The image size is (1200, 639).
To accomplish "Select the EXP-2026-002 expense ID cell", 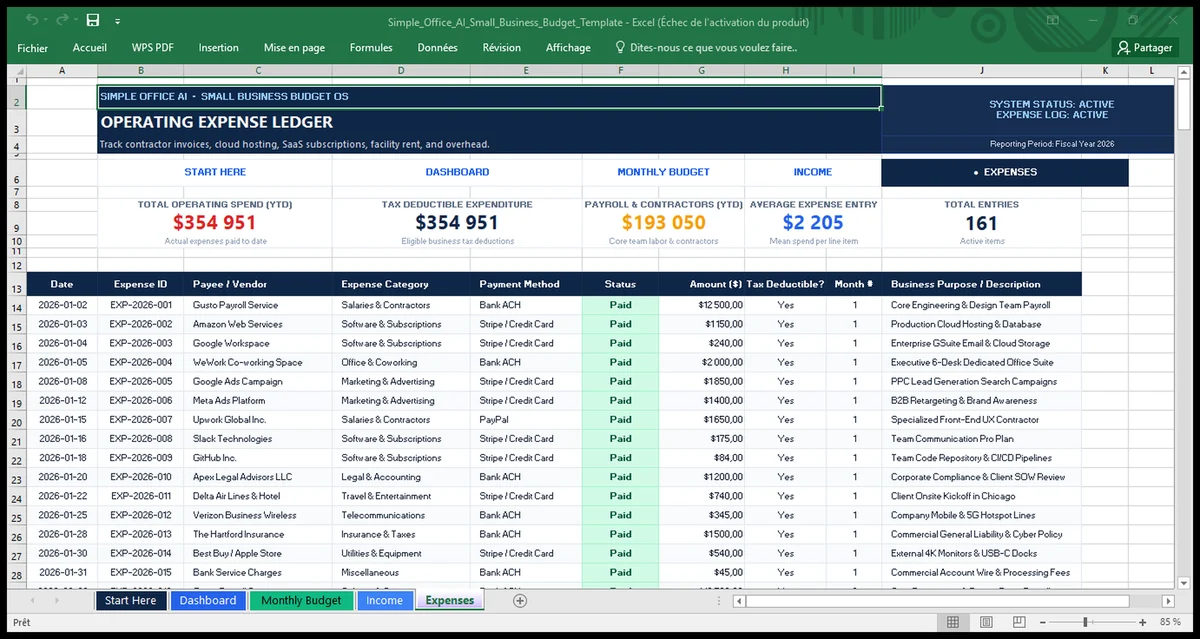I will (x=140, y=324).
